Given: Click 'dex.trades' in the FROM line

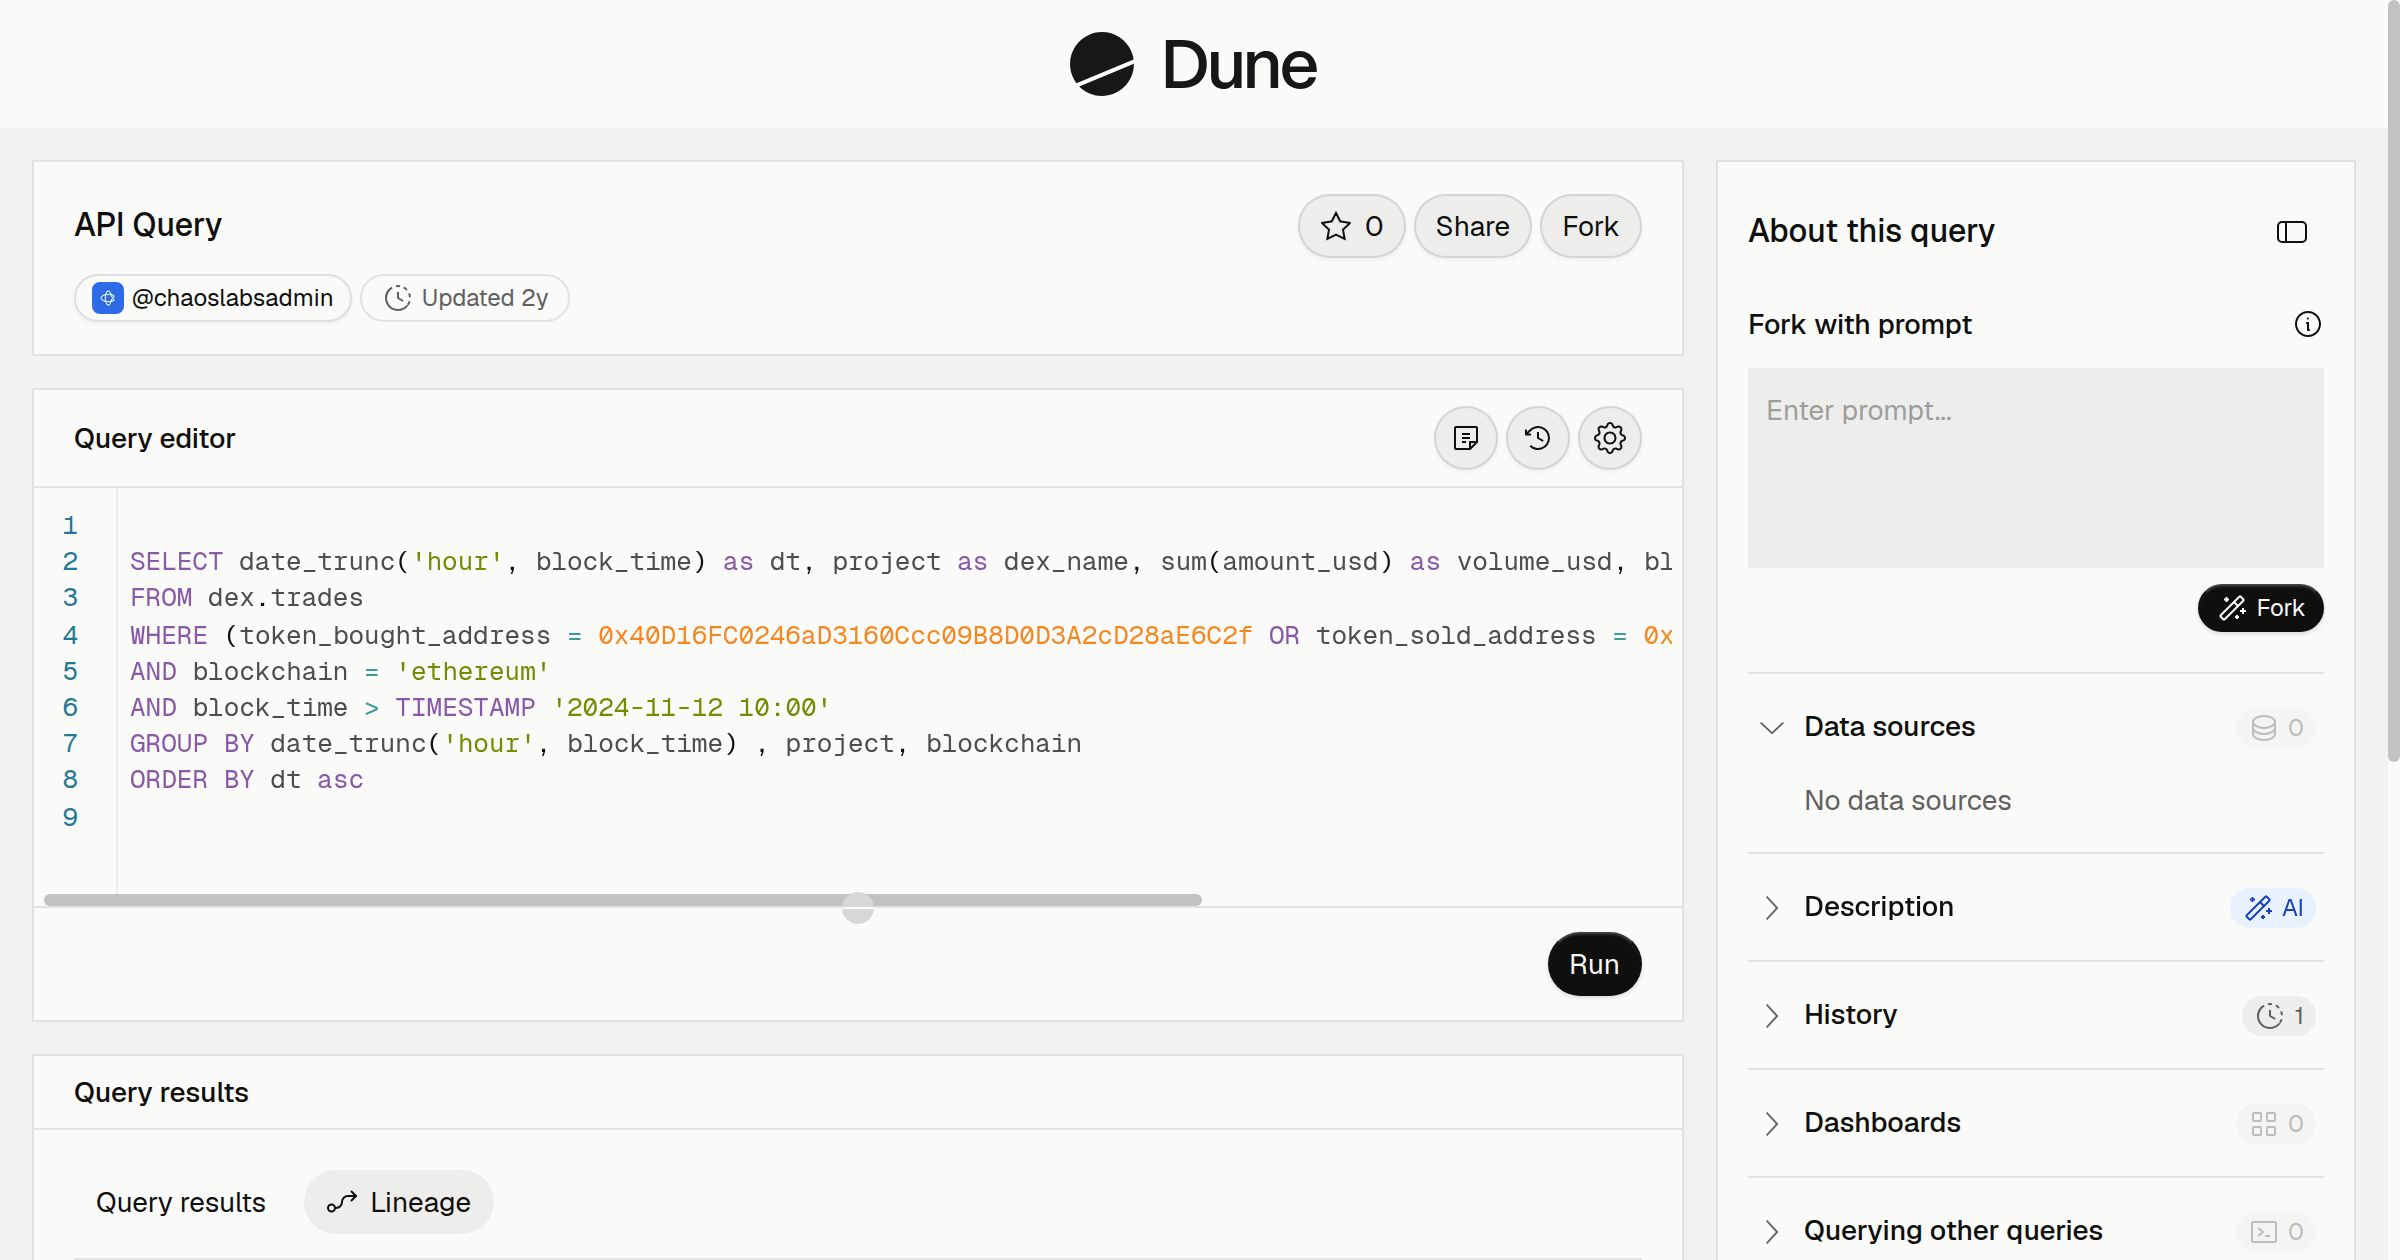Looking at the screenshot, I should pyautogui.click(x=285, y=598).
